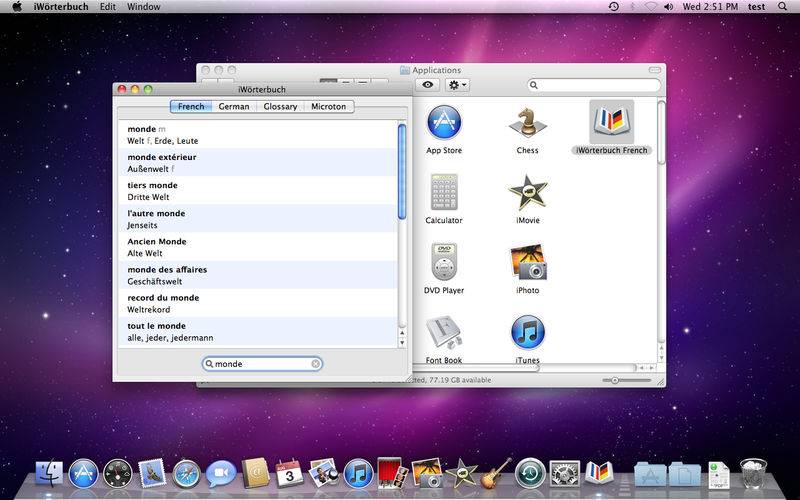Open System Preferences from the Dock

point(564,473)
